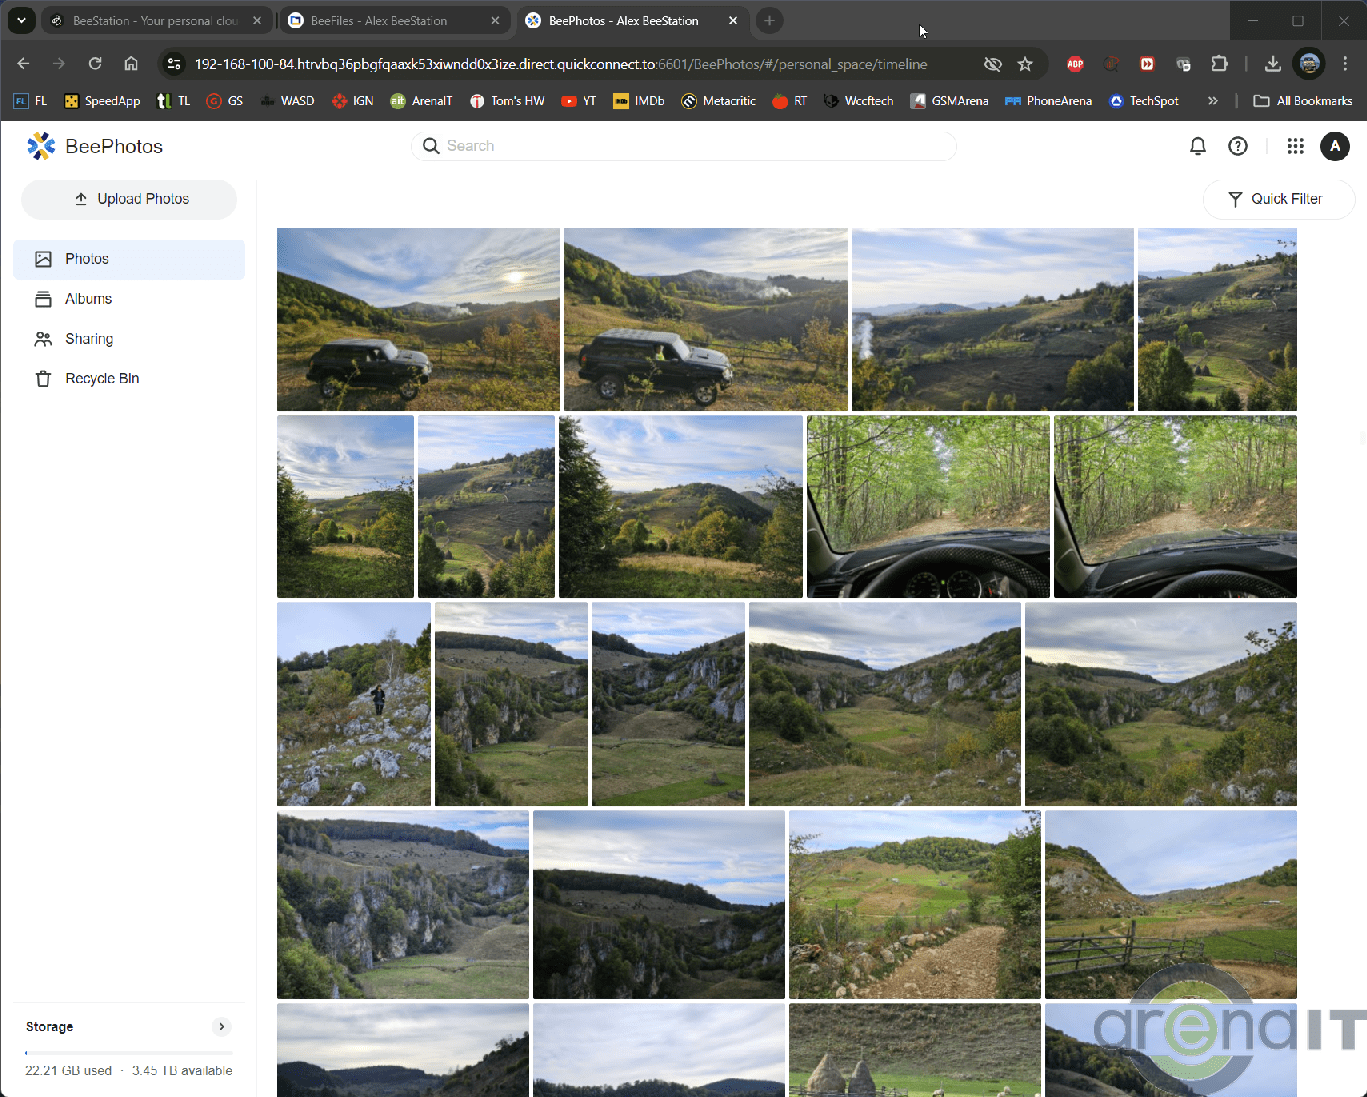
Task: Open the Recycle Bin section
Action: (101, 379)
